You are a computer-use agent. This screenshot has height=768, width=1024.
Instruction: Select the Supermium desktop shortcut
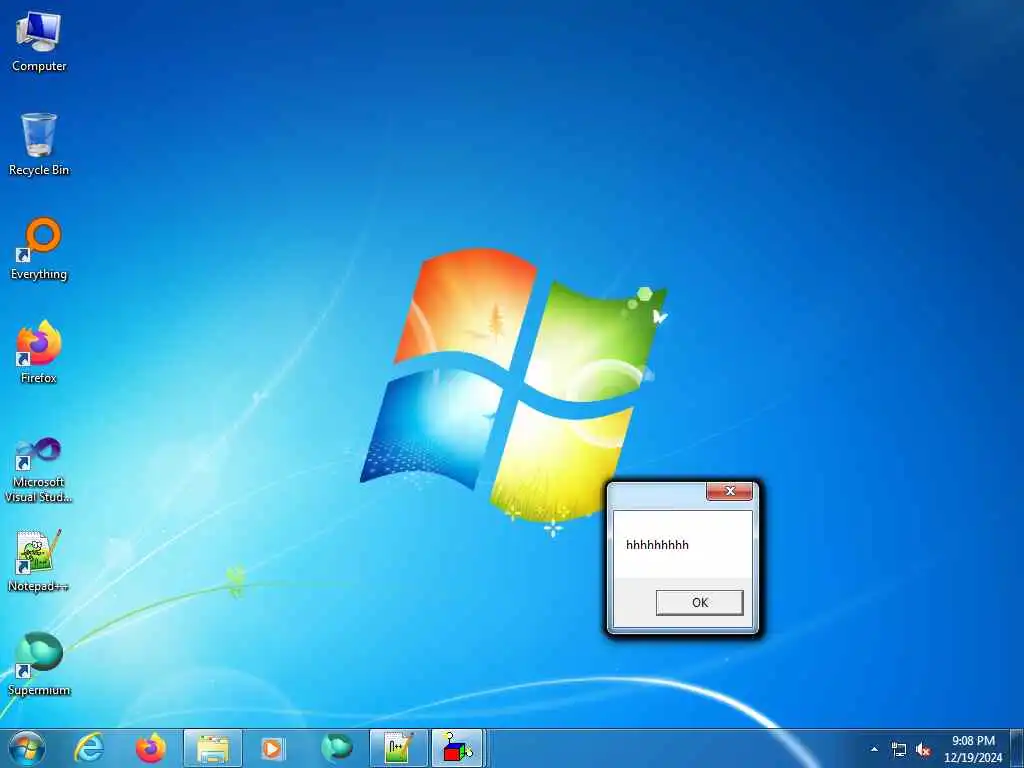pos(39,664)
